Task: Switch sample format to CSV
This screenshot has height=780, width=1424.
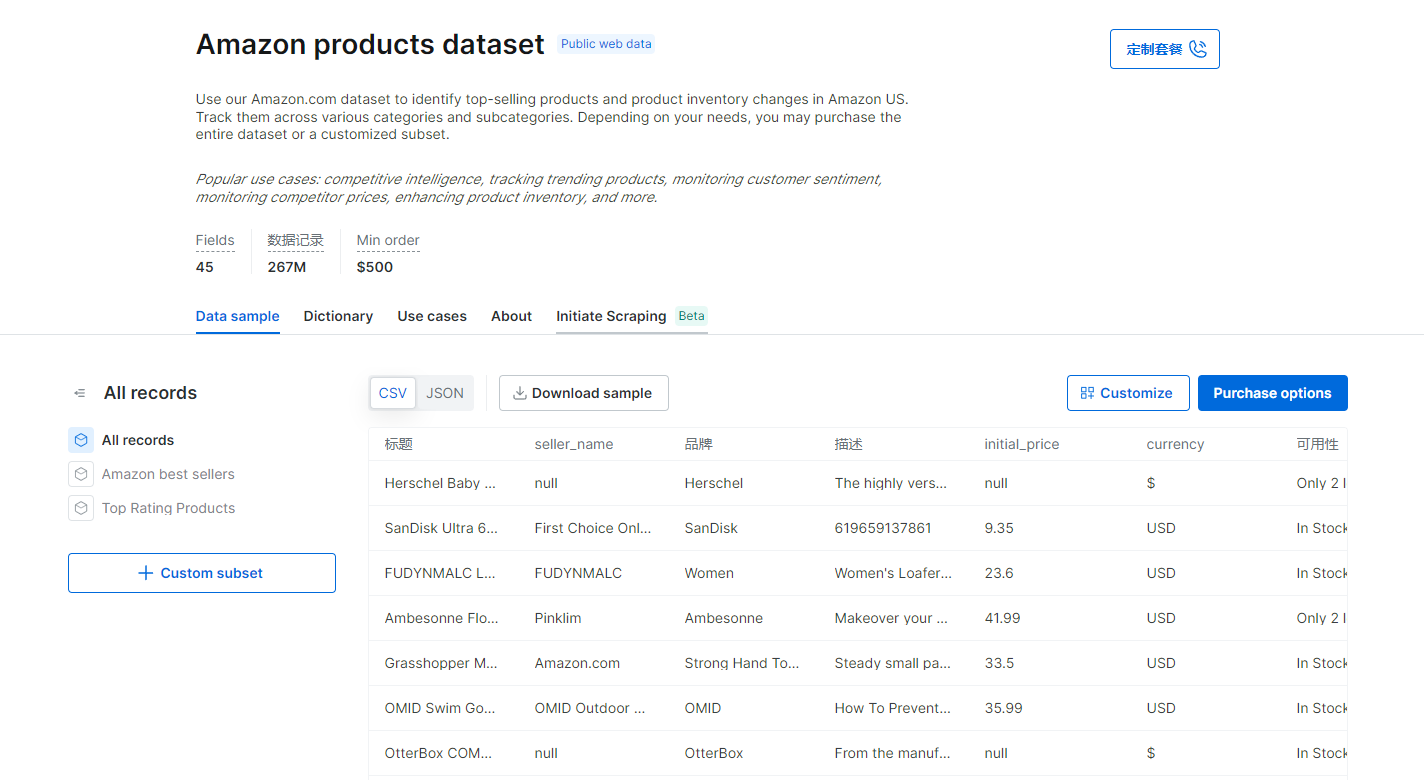Action: [393, 393]
